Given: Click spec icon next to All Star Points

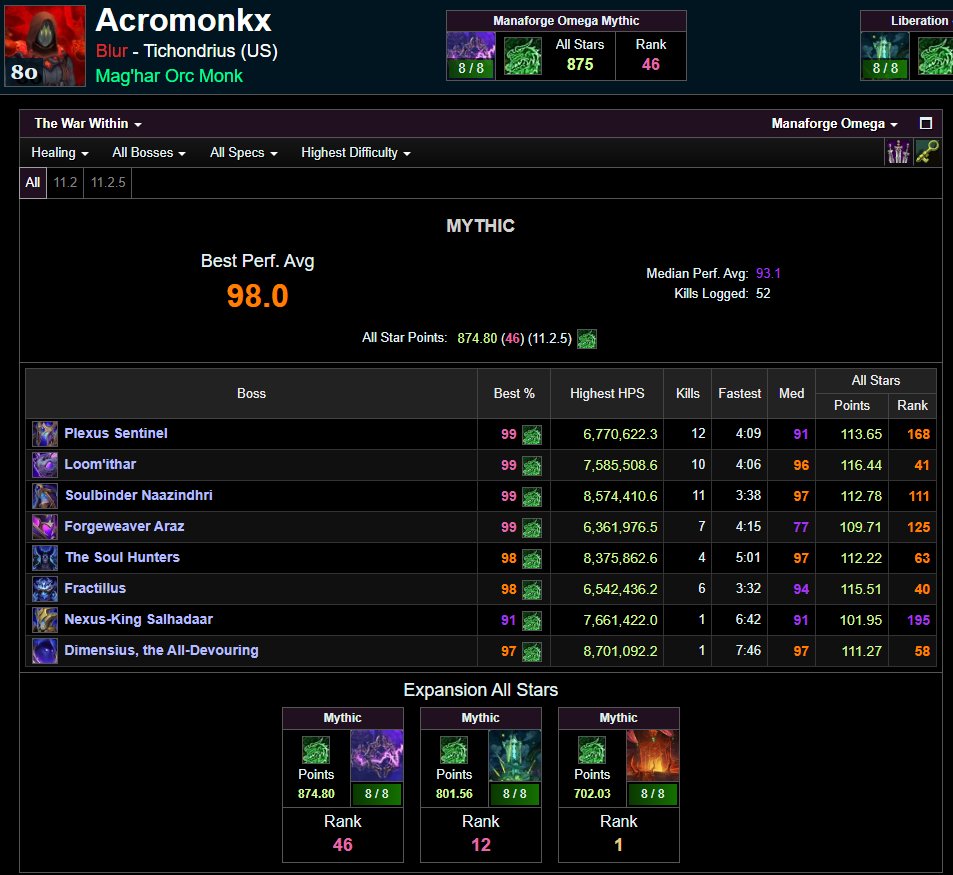Looking at the screenshot, I should tap(587, 339).
